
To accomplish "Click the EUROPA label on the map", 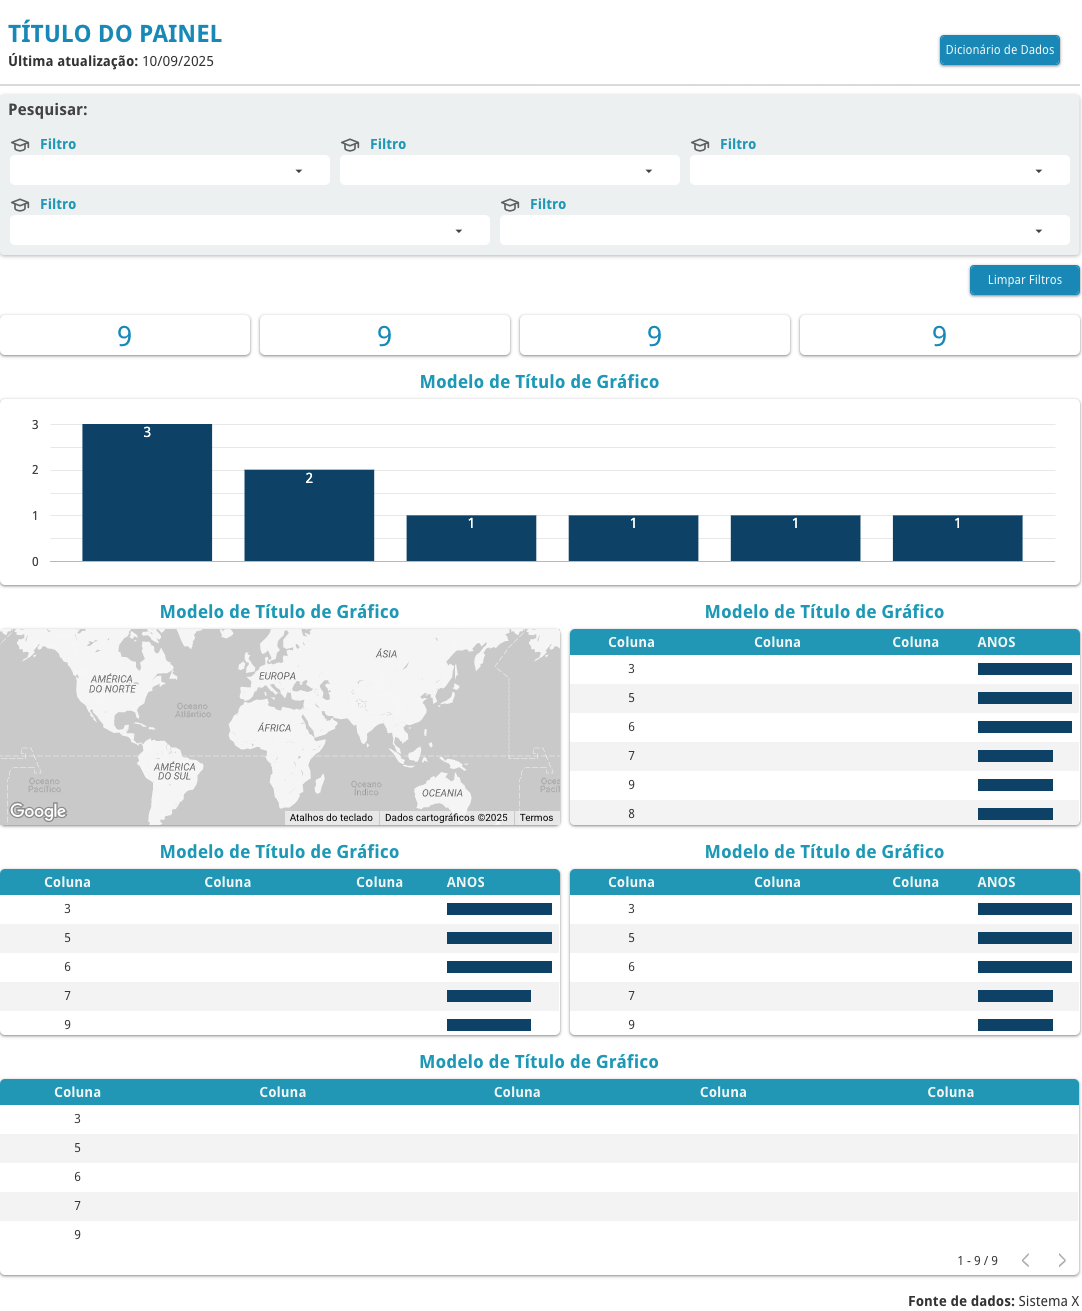I will coord(277,676).
